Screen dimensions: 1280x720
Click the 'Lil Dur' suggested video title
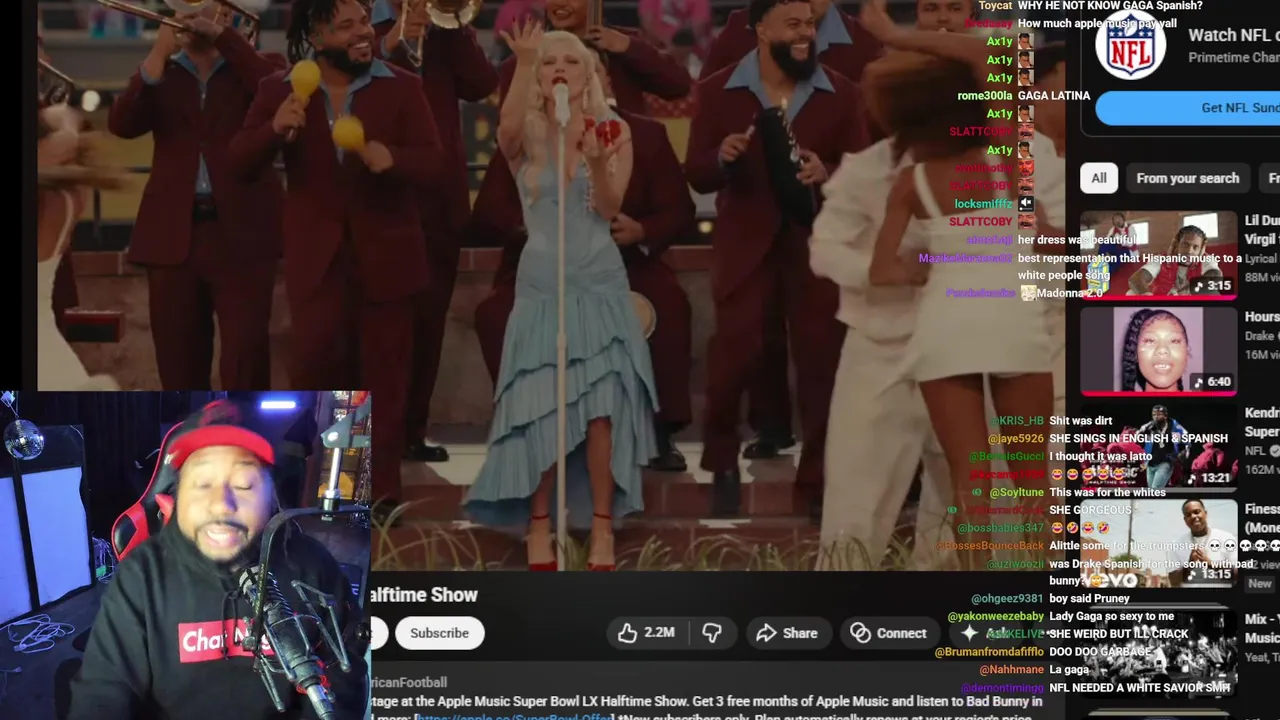coord(1262,221)
